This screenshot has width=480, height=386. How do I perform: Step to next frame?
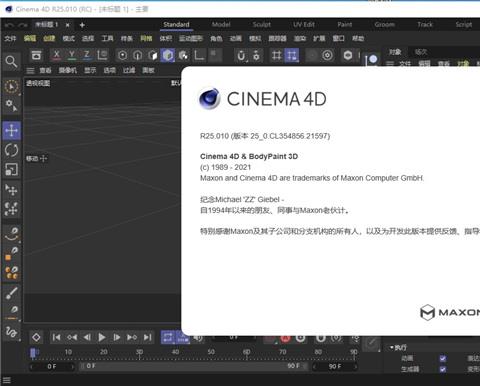click(x=117, y=337)
